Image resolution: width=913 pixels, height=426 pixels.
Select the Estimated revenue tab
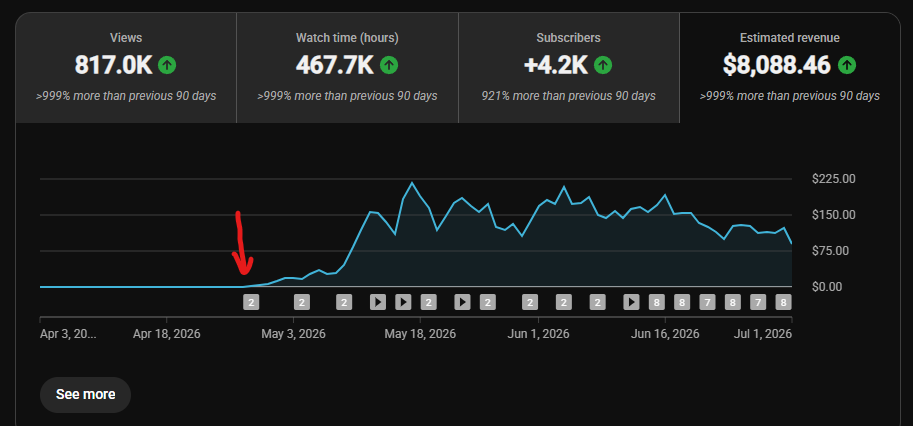pyautogui.click(x=790, y=68)
